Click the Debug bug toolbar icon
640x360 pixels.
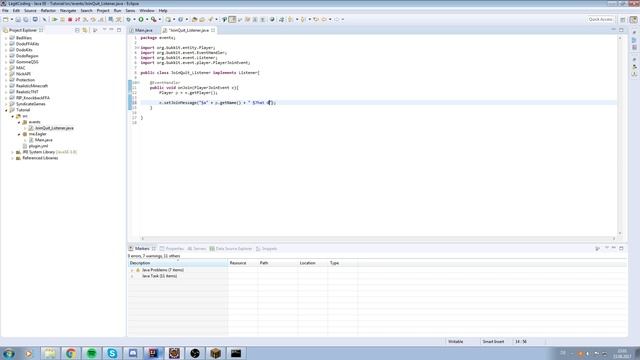click(x=129, y=19)
